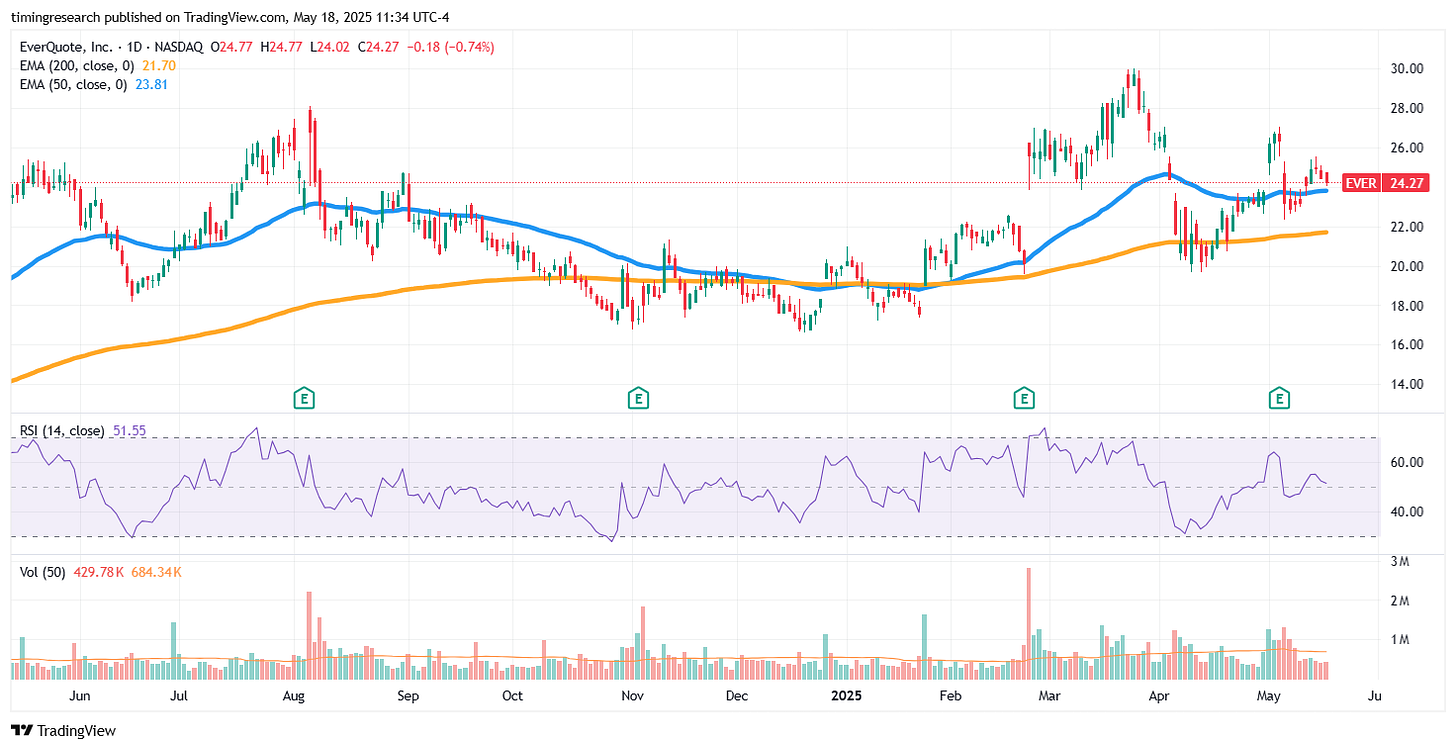
Task: Select the RSI (14, close) legend label
Action: [61, 431]
